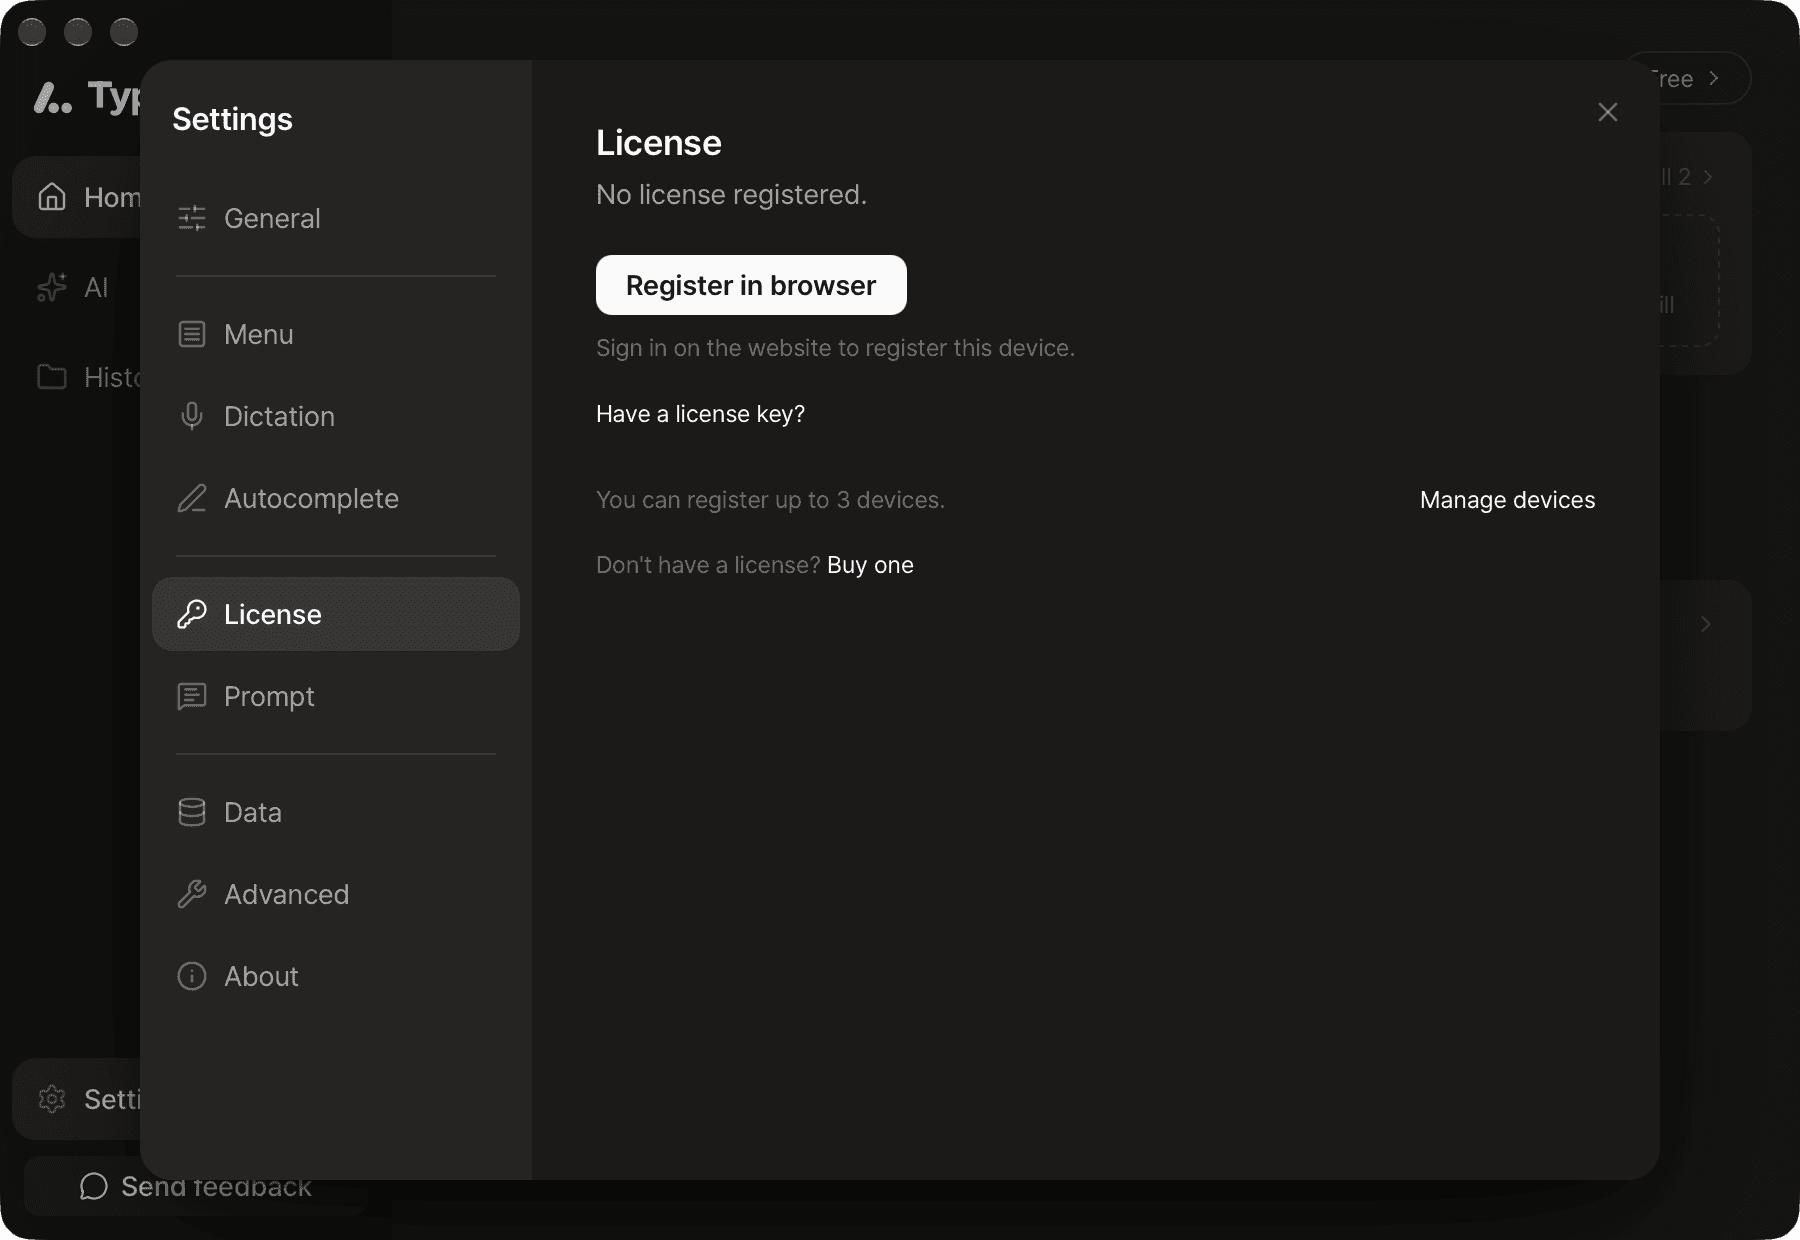Open the Menu settings tab

[x=336, y=334]
